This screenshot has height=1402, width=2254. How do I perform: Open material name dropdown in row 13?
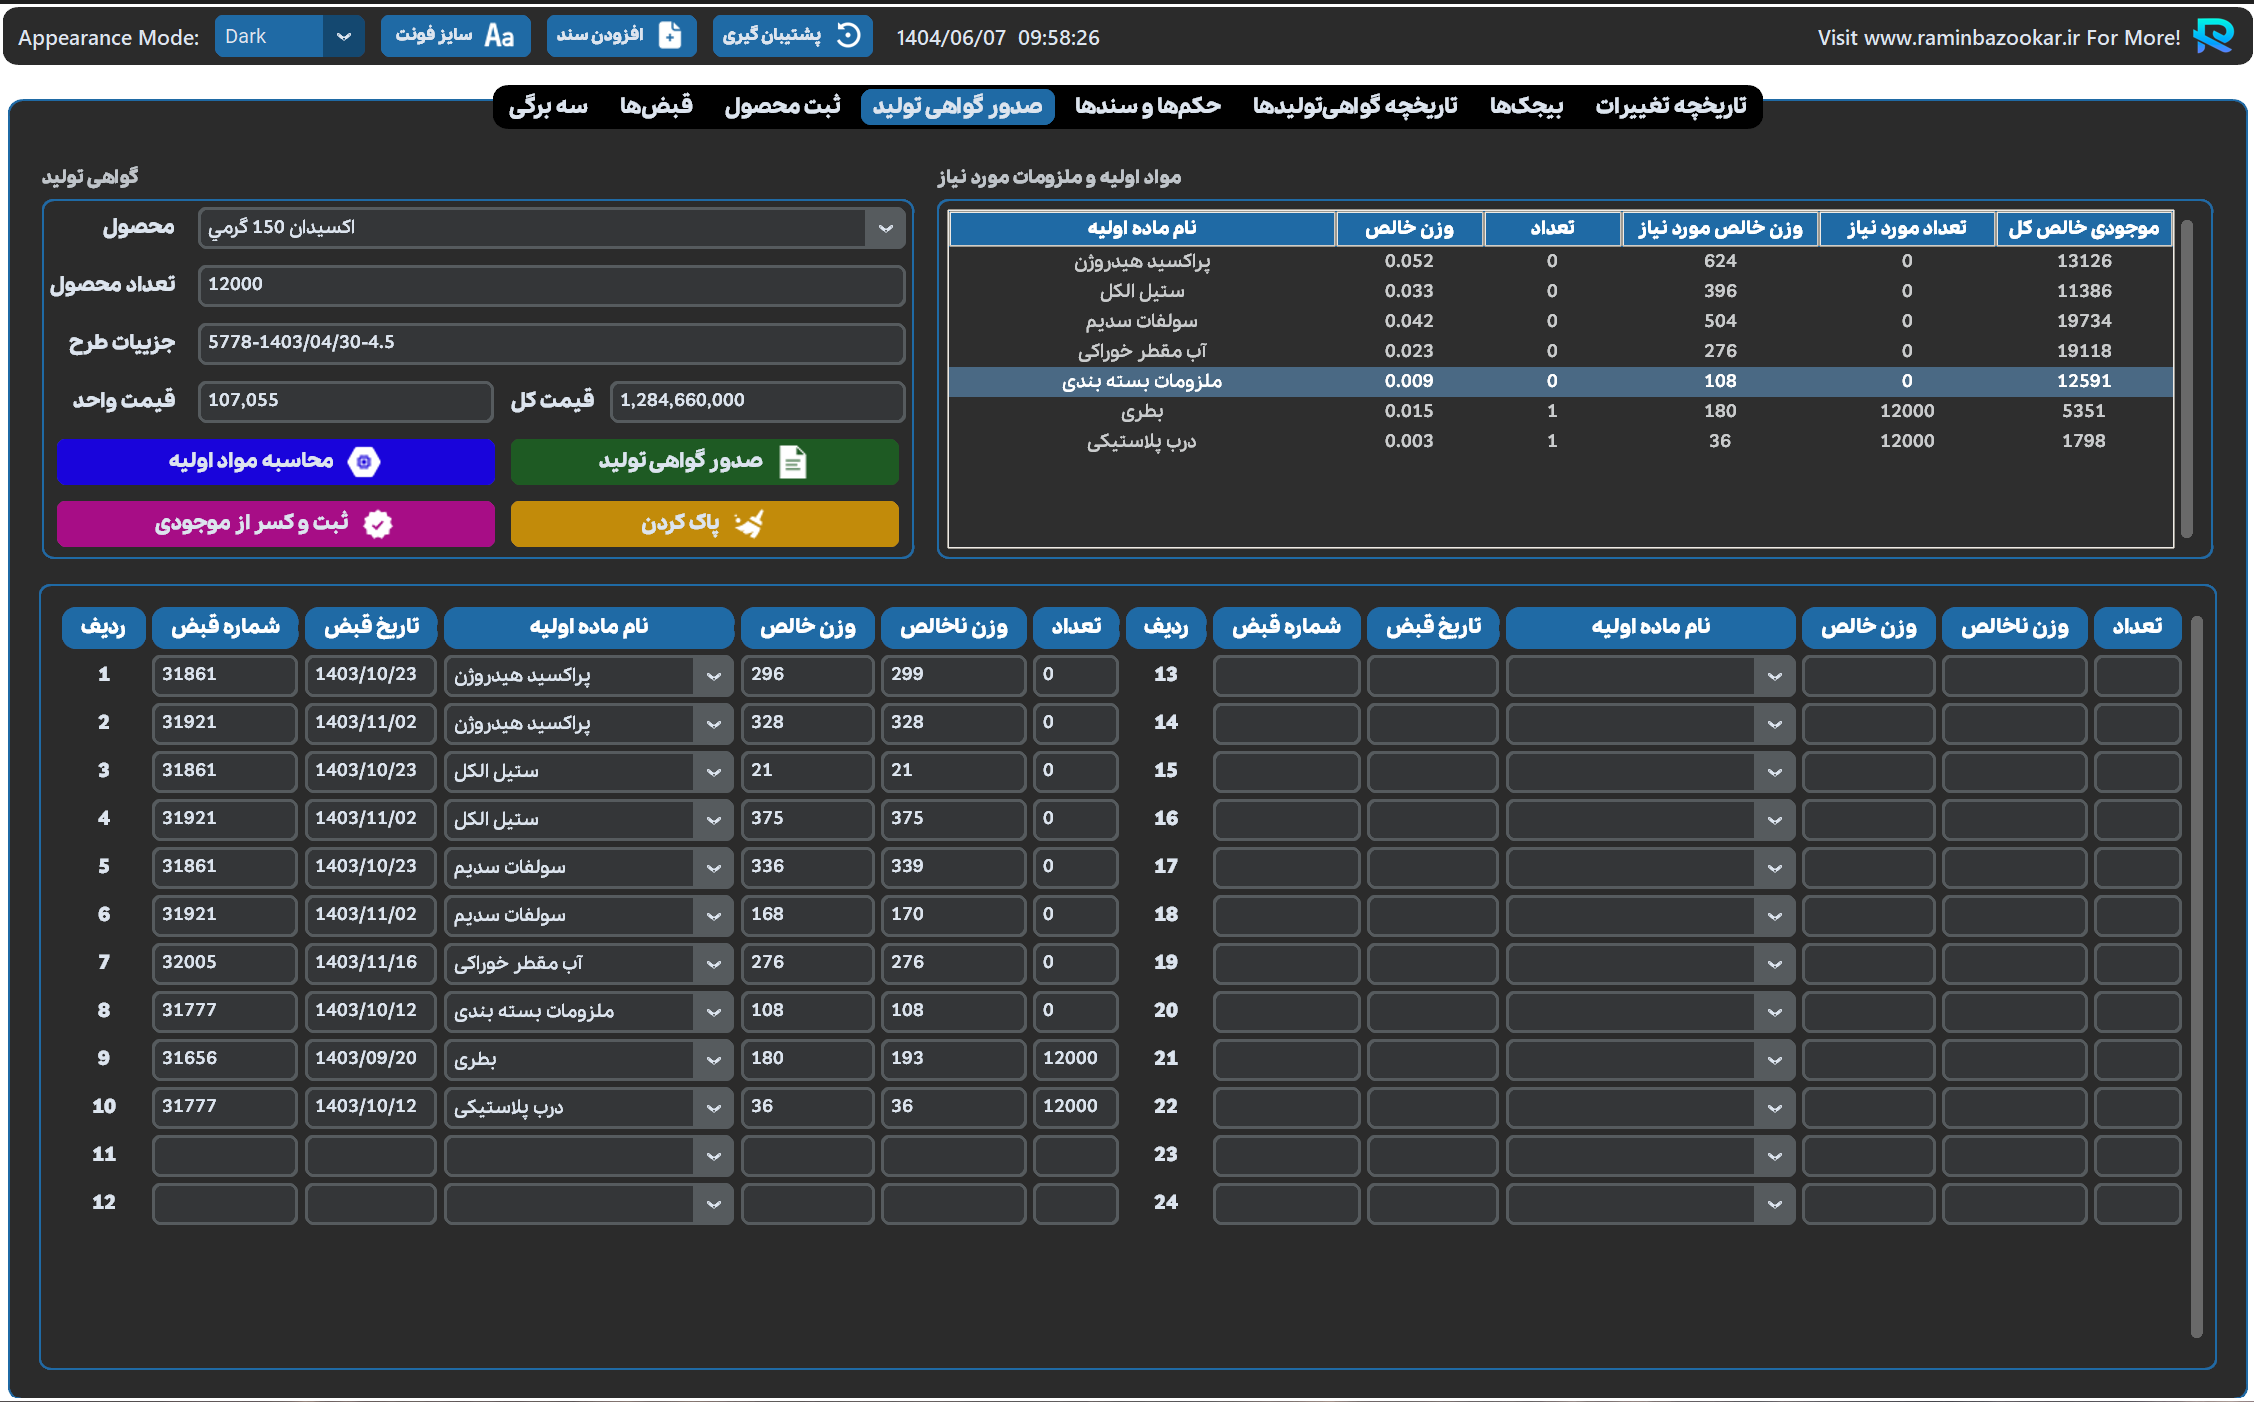[1774, 676]
